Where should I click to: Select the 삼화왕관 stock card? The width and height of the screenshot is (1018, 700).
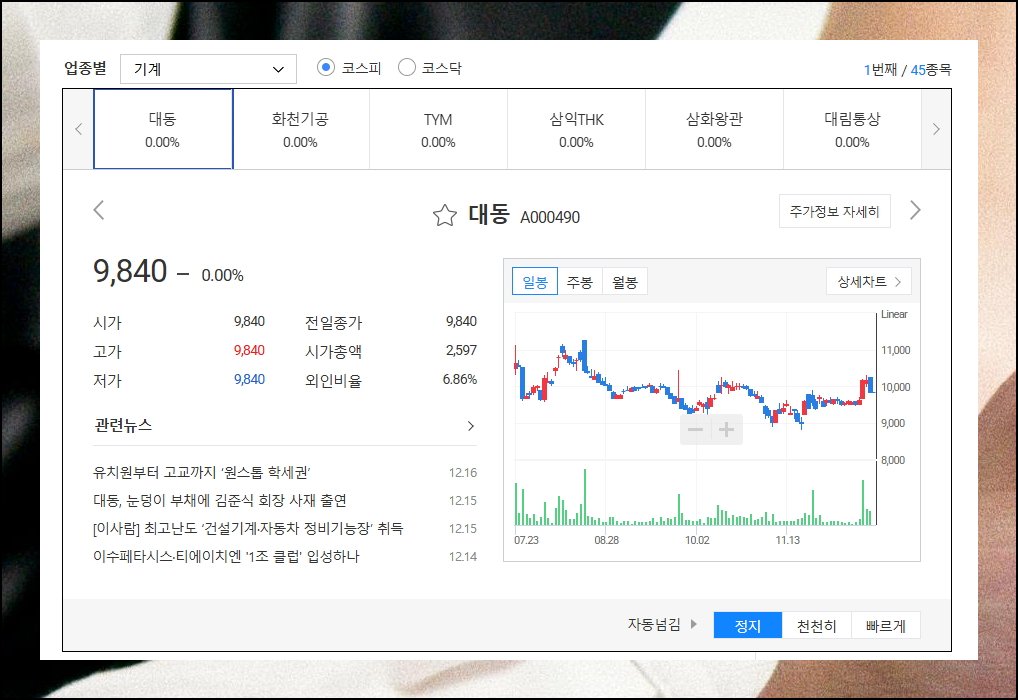pyautogui.click(x=714, y=129)
